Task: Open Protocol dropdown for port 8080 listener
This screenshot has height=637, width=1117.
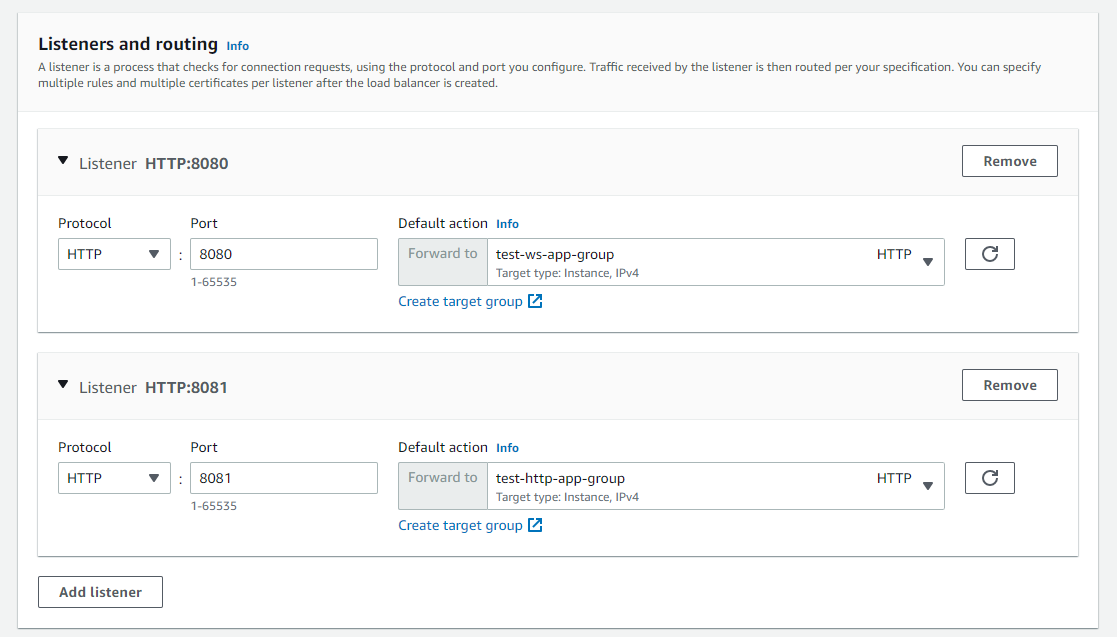Action: coord(112,254)
